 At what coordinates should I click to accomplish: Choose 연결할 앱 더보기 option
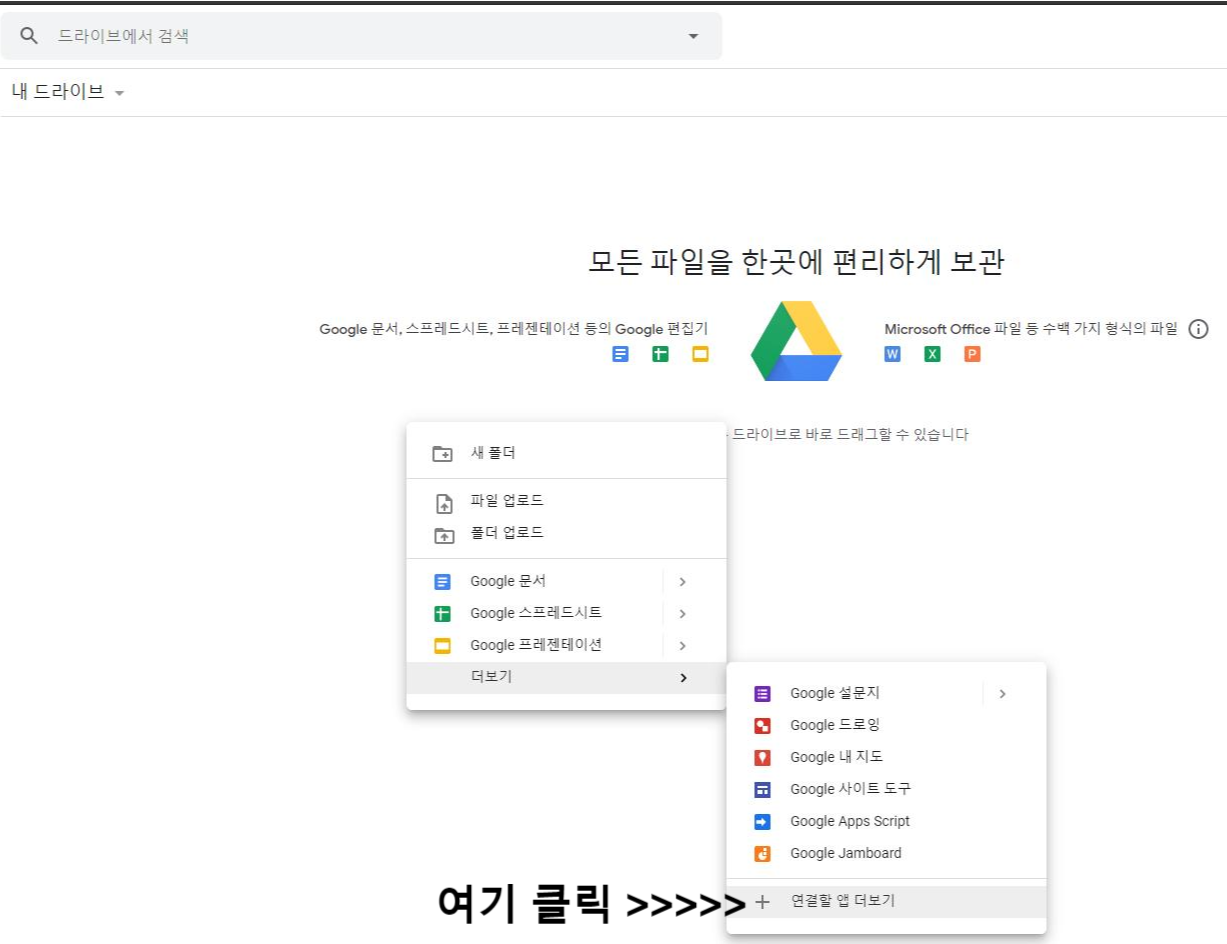click(886, 901)
